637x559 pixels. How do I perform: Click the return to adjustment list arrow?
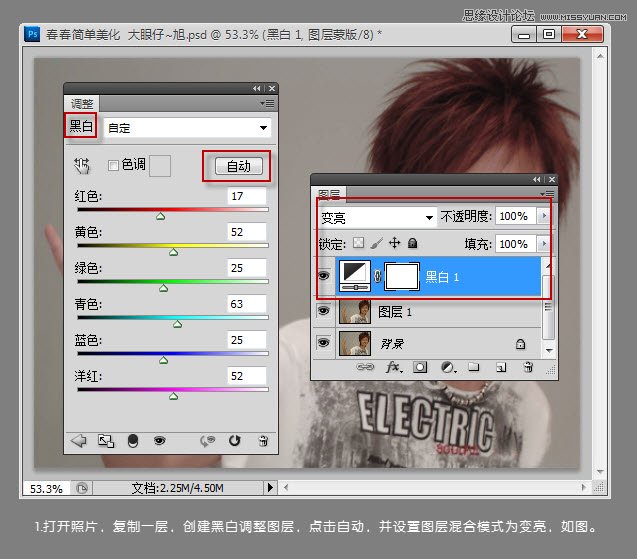[x=80, y=440]
